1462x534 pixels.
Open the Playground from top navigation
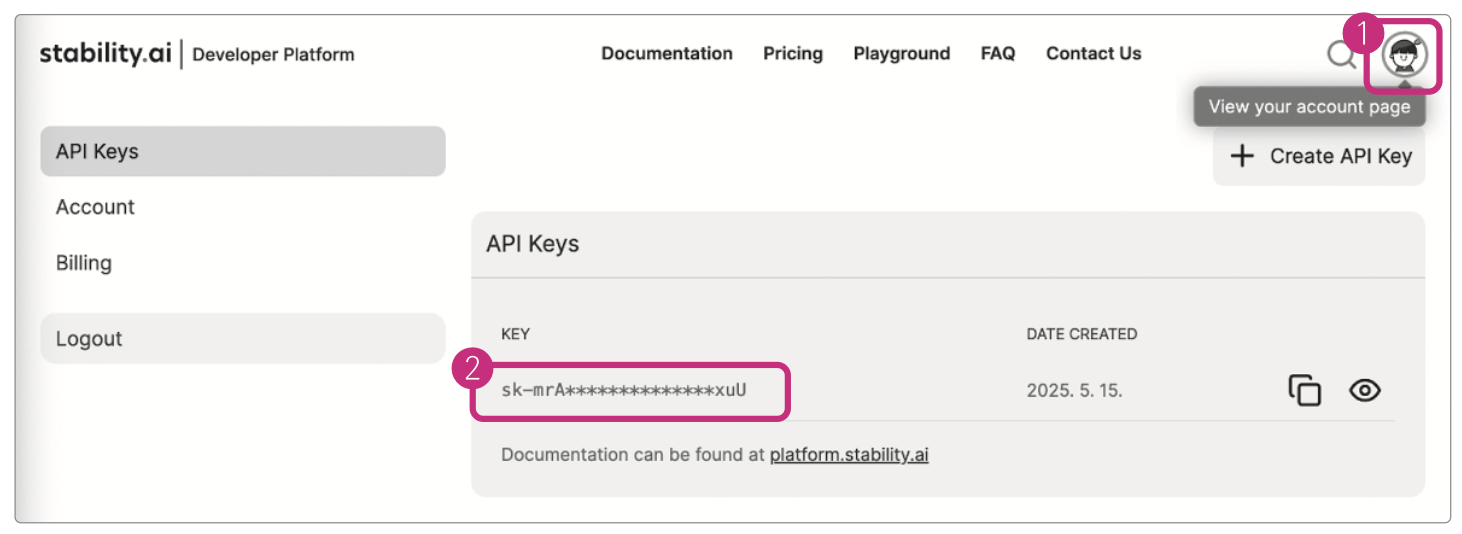901,54
